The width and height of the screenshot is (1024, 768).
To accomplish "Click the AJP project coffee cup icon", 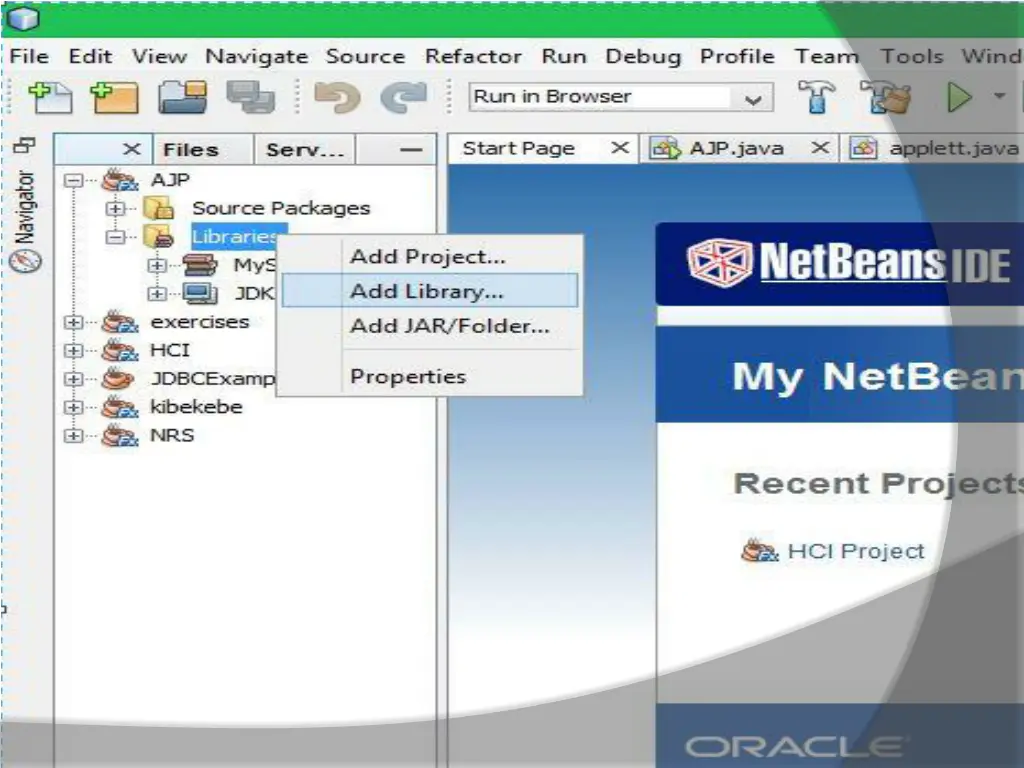I will (120, 180).
